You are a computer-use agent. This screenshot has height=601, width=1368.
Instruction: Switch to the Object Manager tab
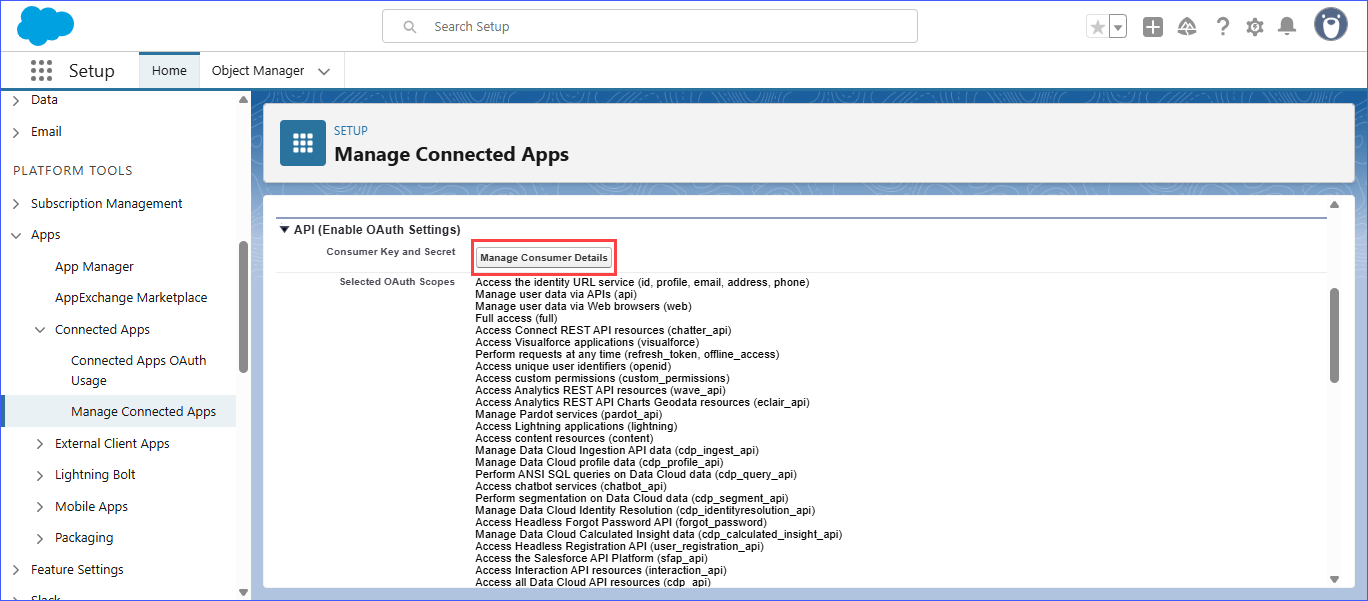coord(258,71)
